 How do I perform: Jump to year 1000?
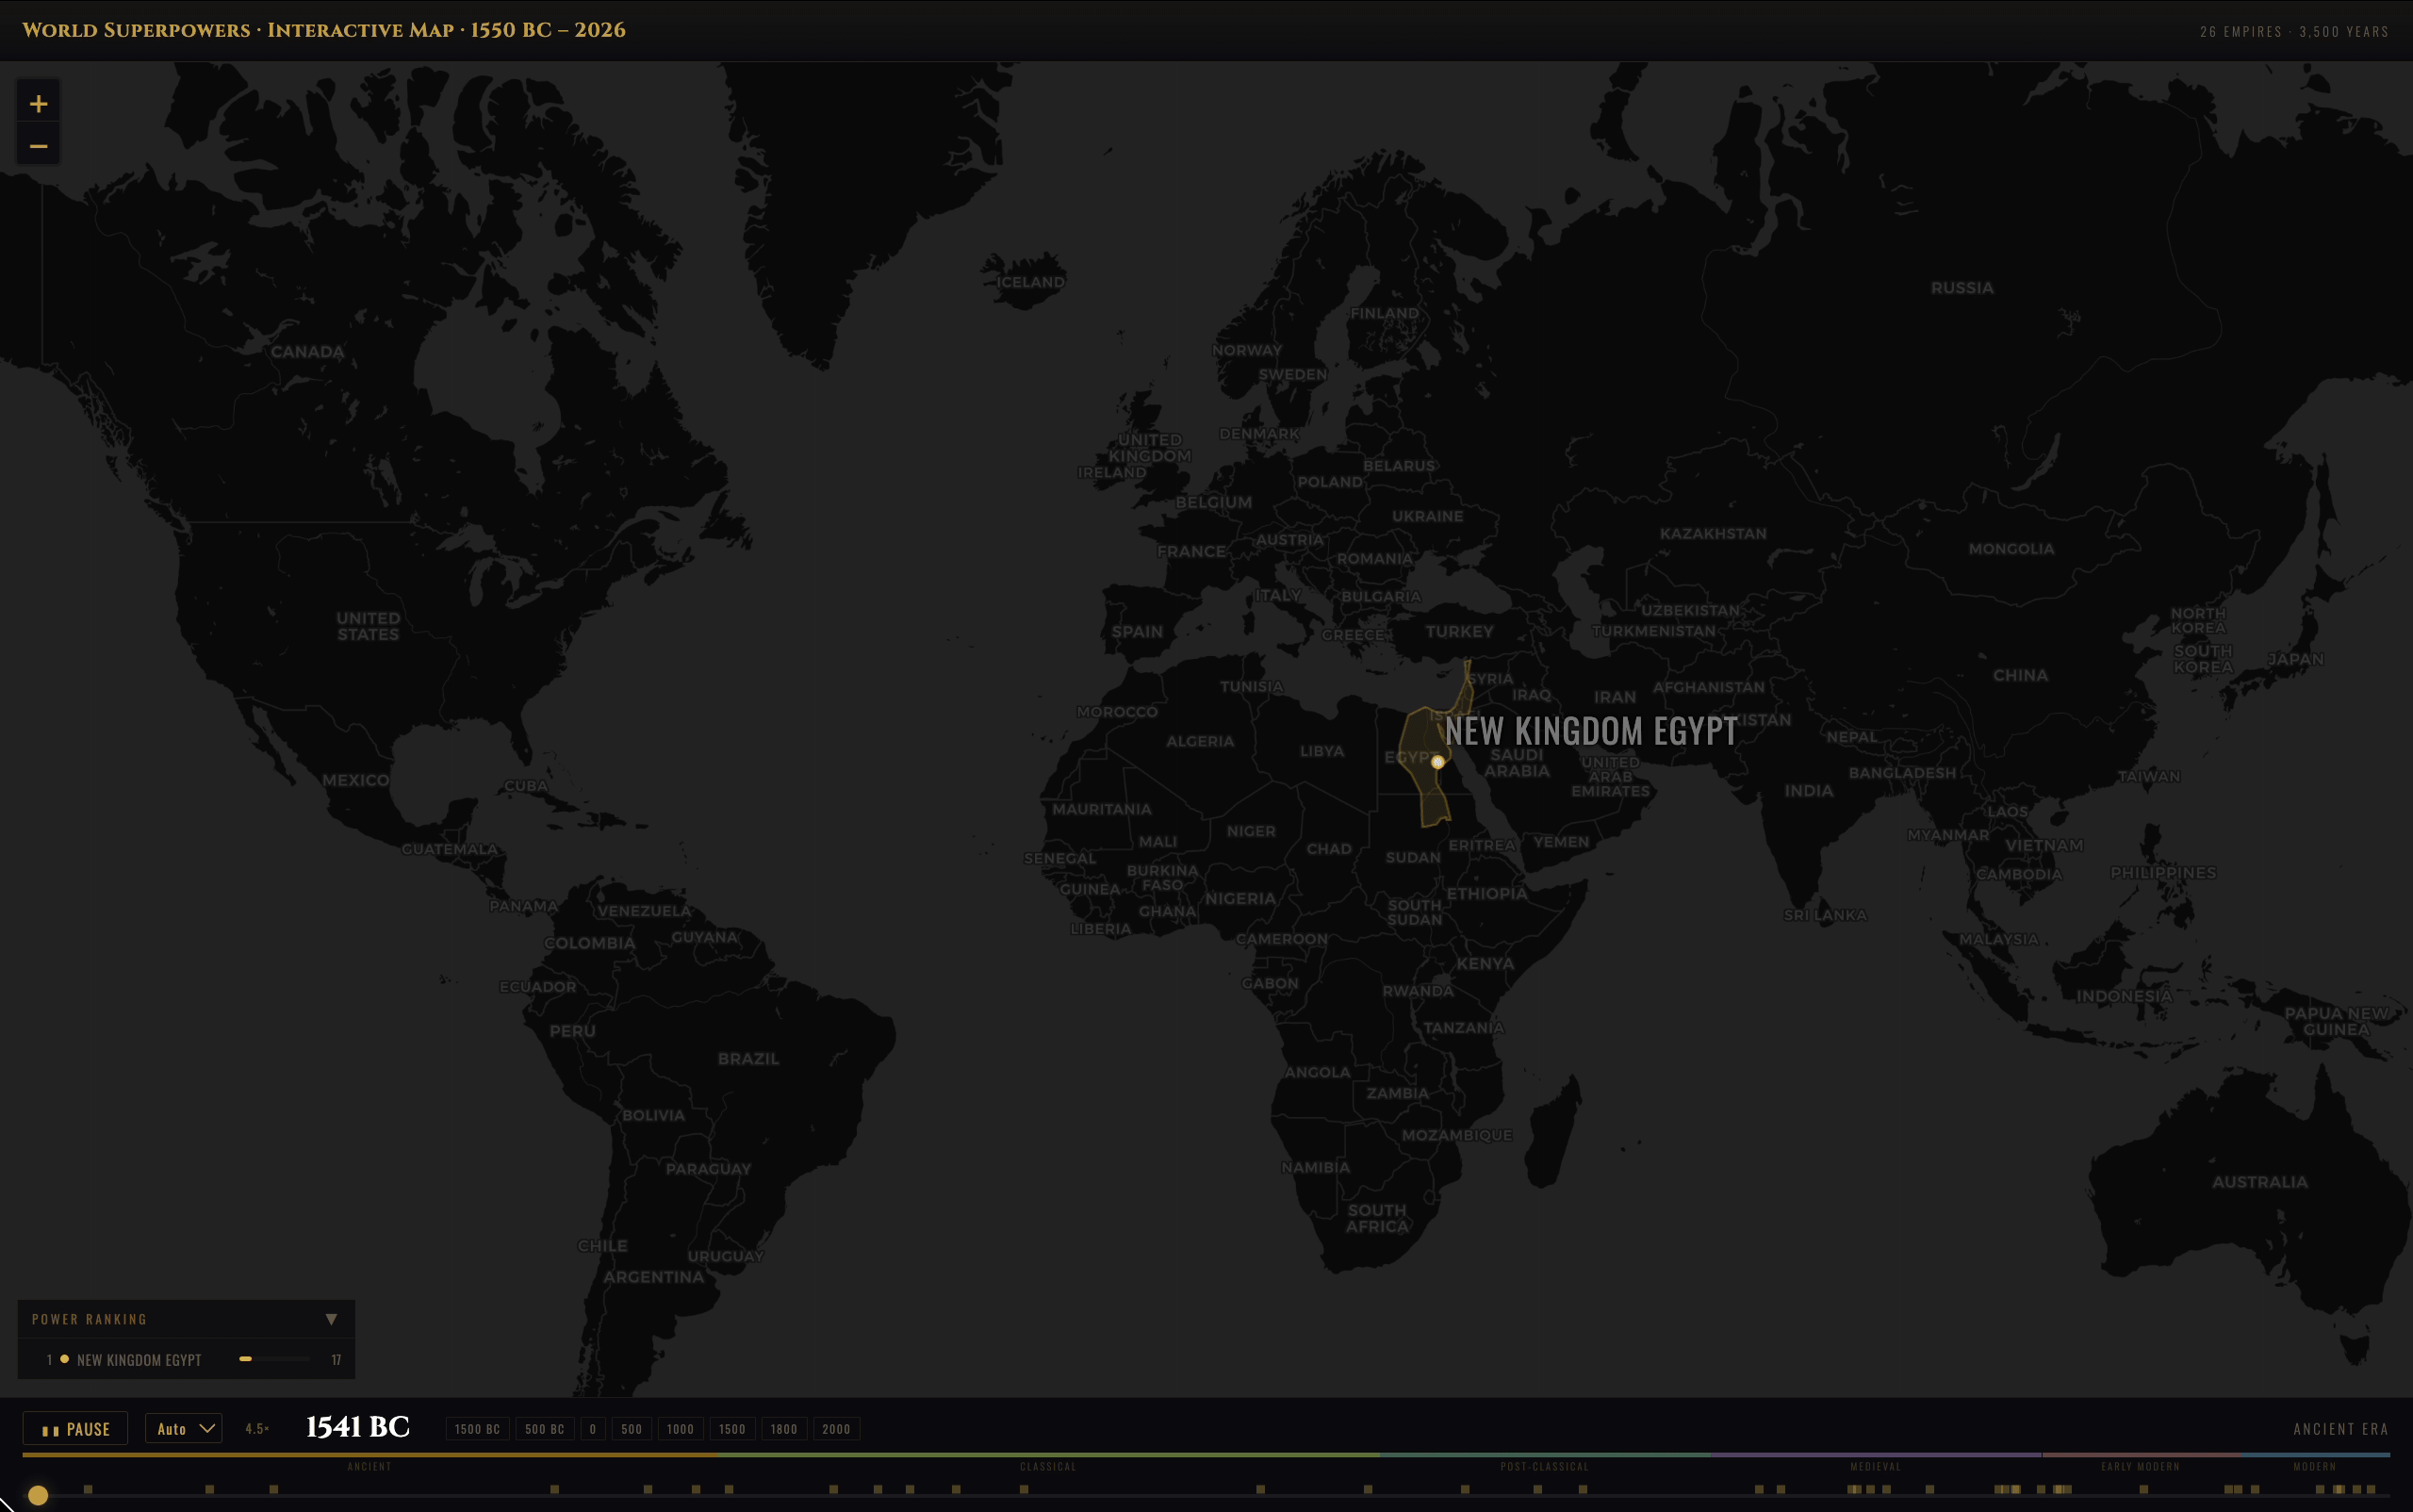point(680,1429)
